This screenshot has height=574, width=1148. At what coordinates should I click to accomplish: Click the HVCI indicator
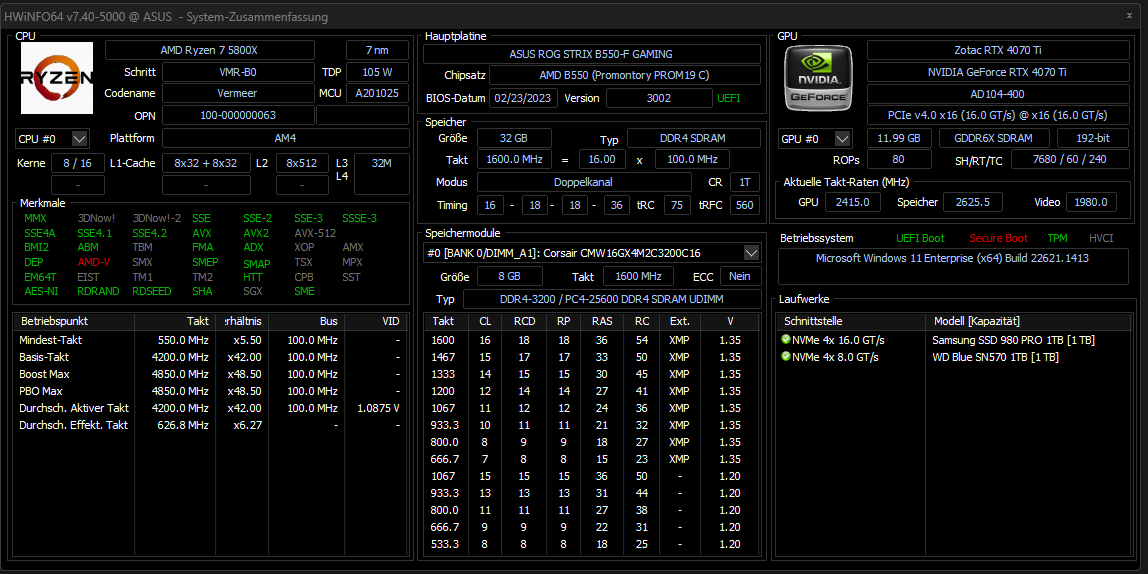point(1101,238)
